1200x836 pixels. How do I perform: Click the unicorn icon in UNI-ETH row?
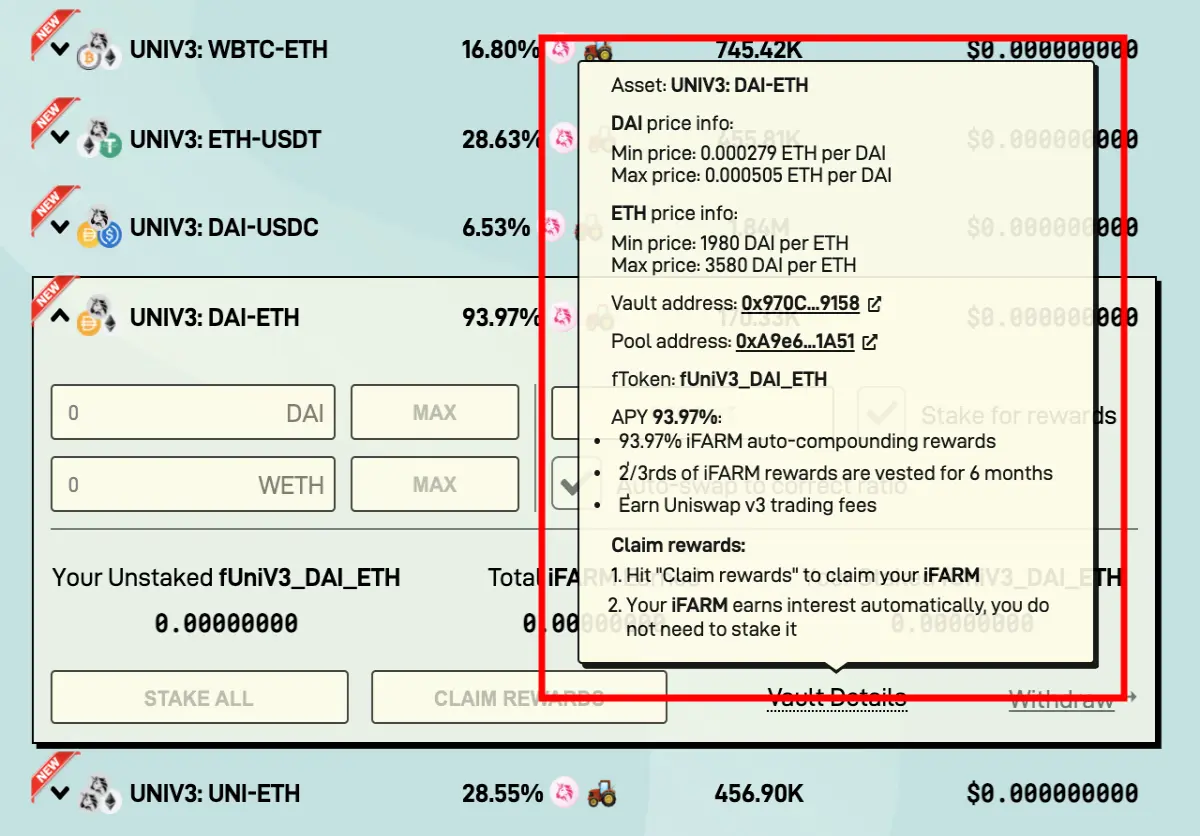pyautogui.click(x=566, y=794)
